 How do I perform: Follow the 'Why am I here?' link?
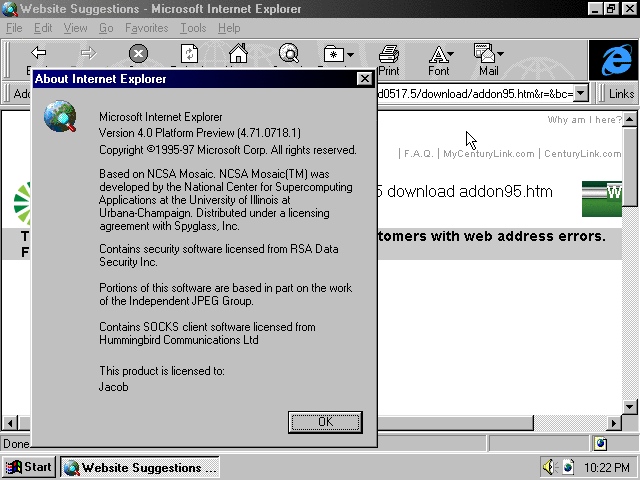584,120
